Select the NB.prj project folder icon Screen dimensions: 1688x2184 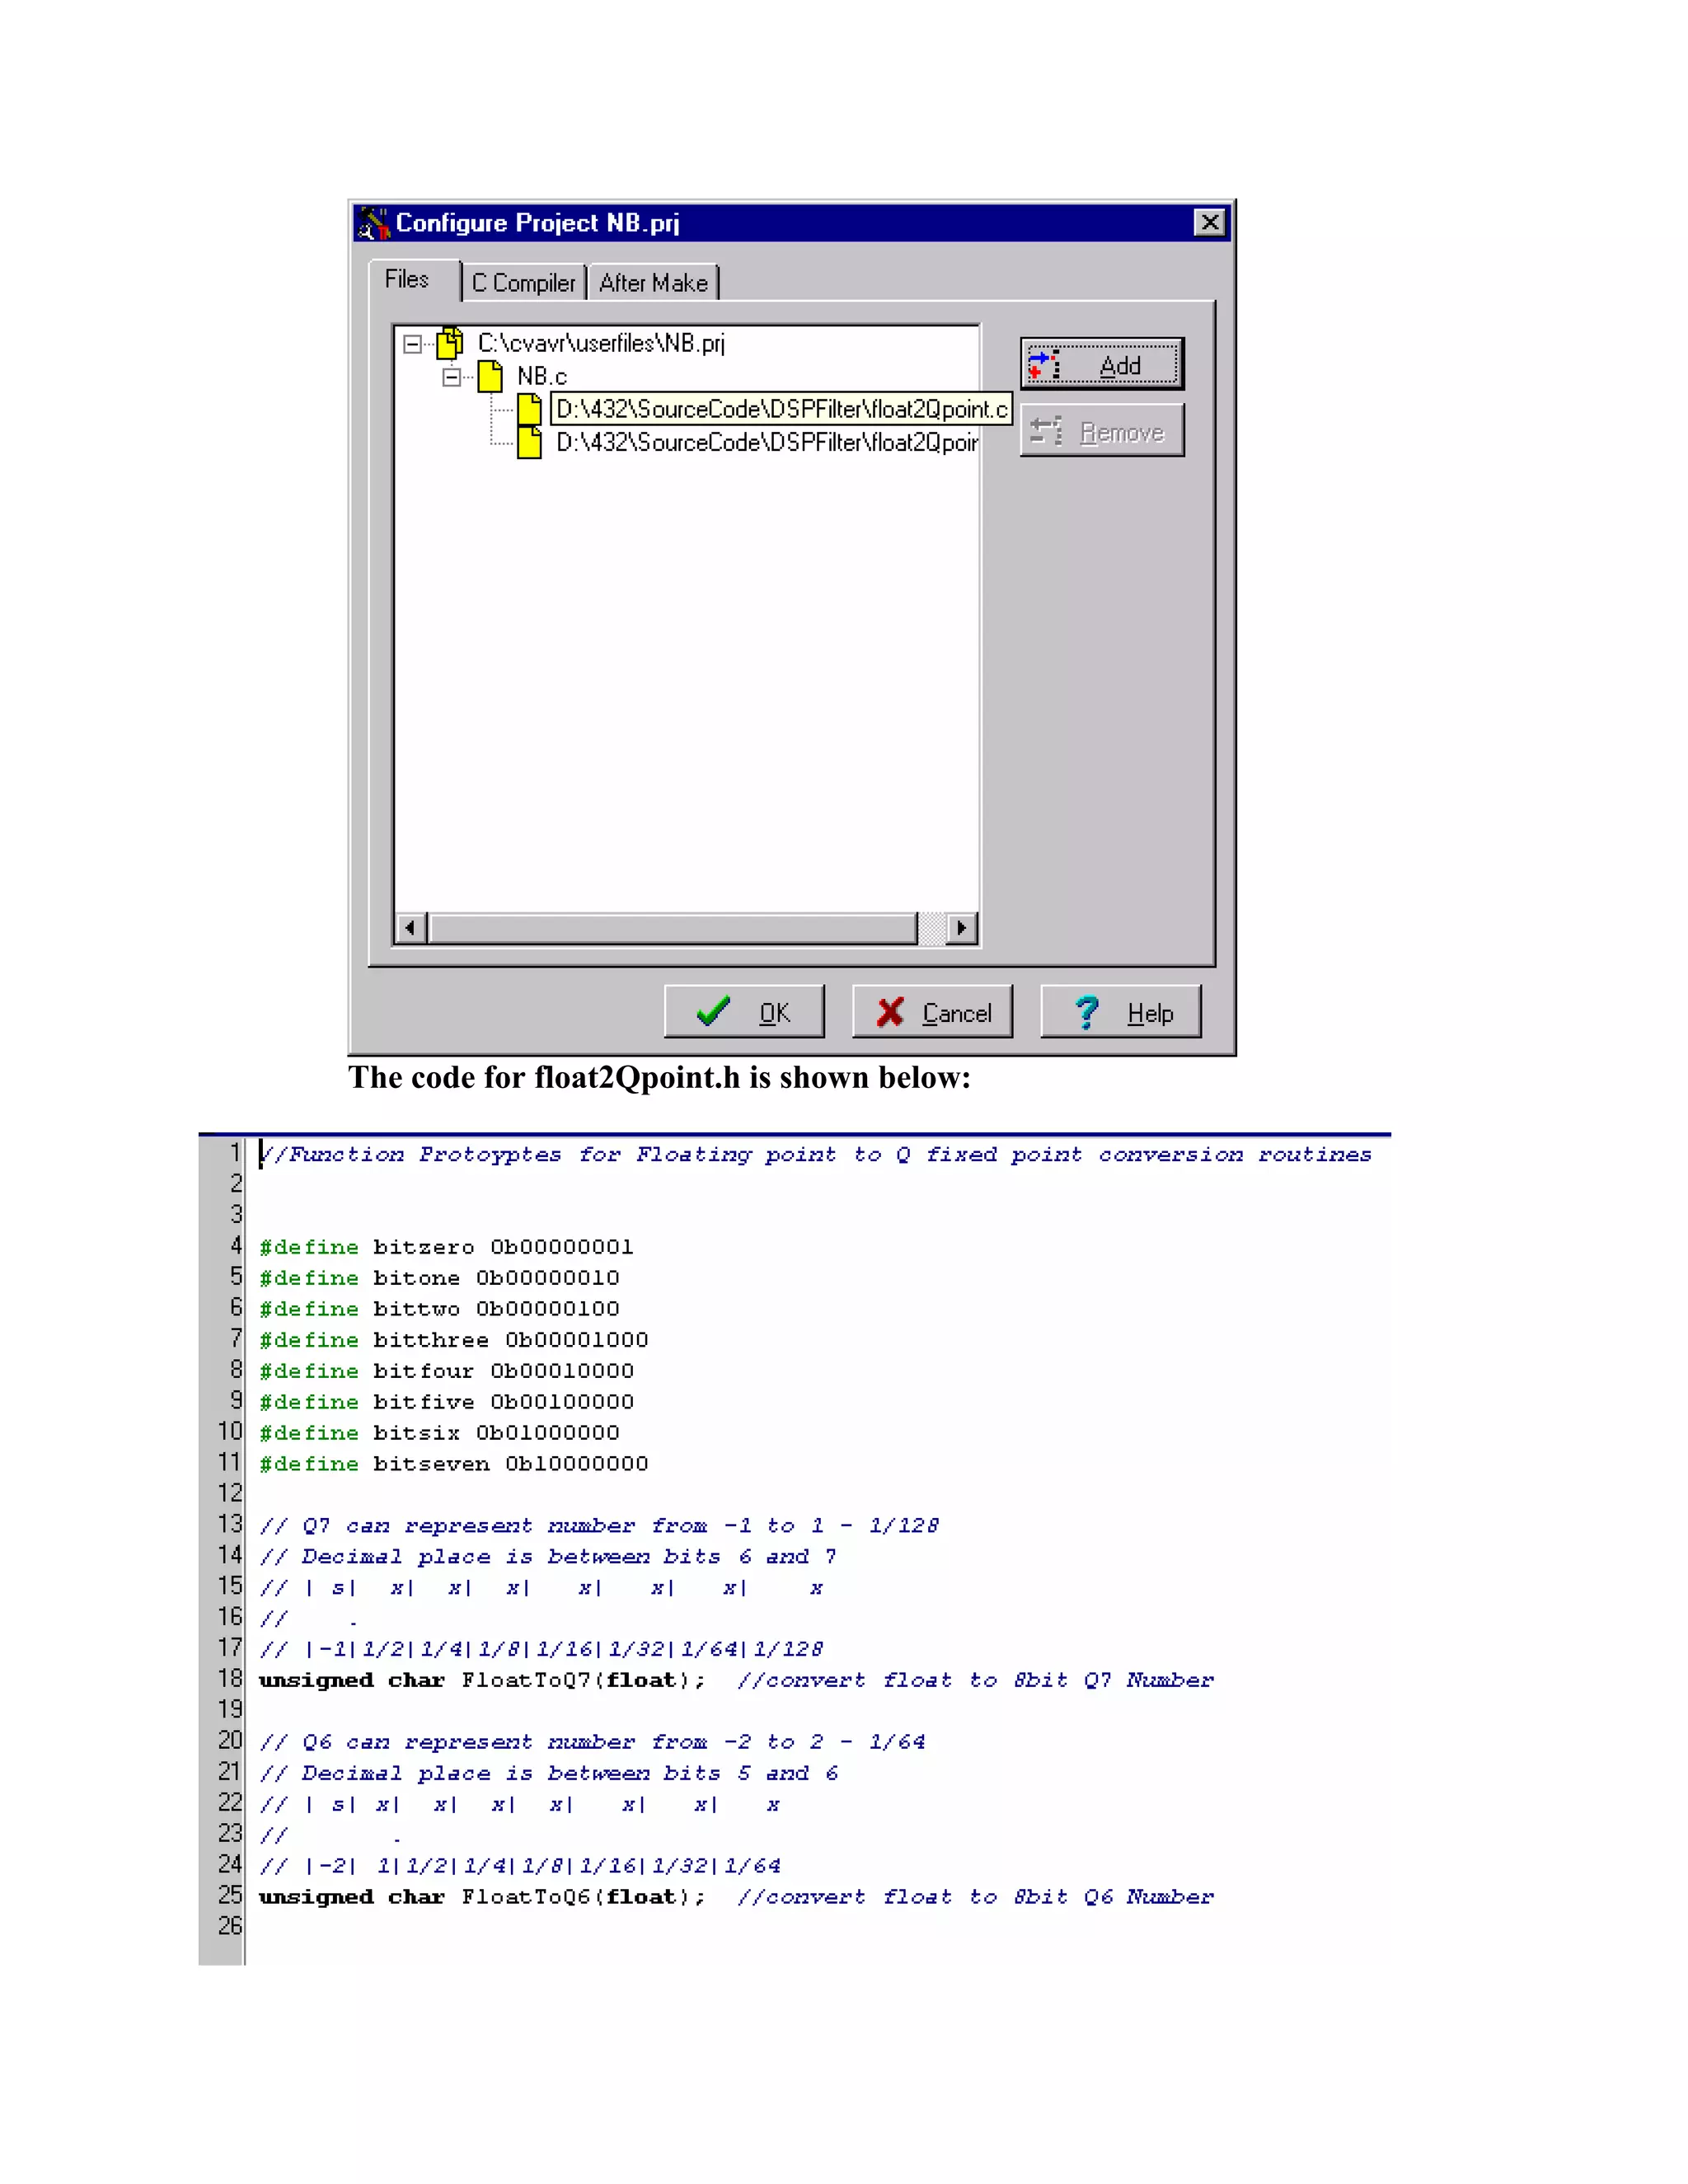(x=450, y=343)
